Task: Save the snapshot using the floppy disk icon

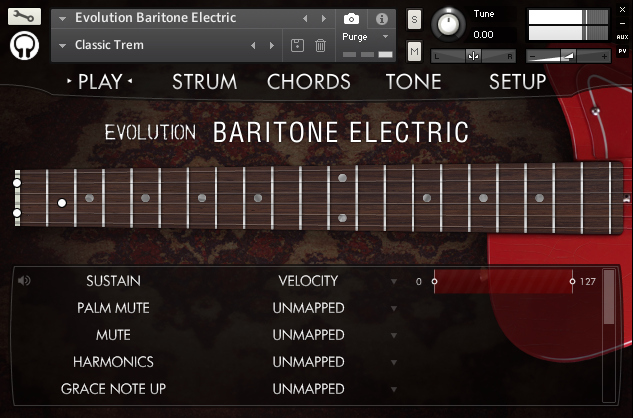Action: pos(297,45)
